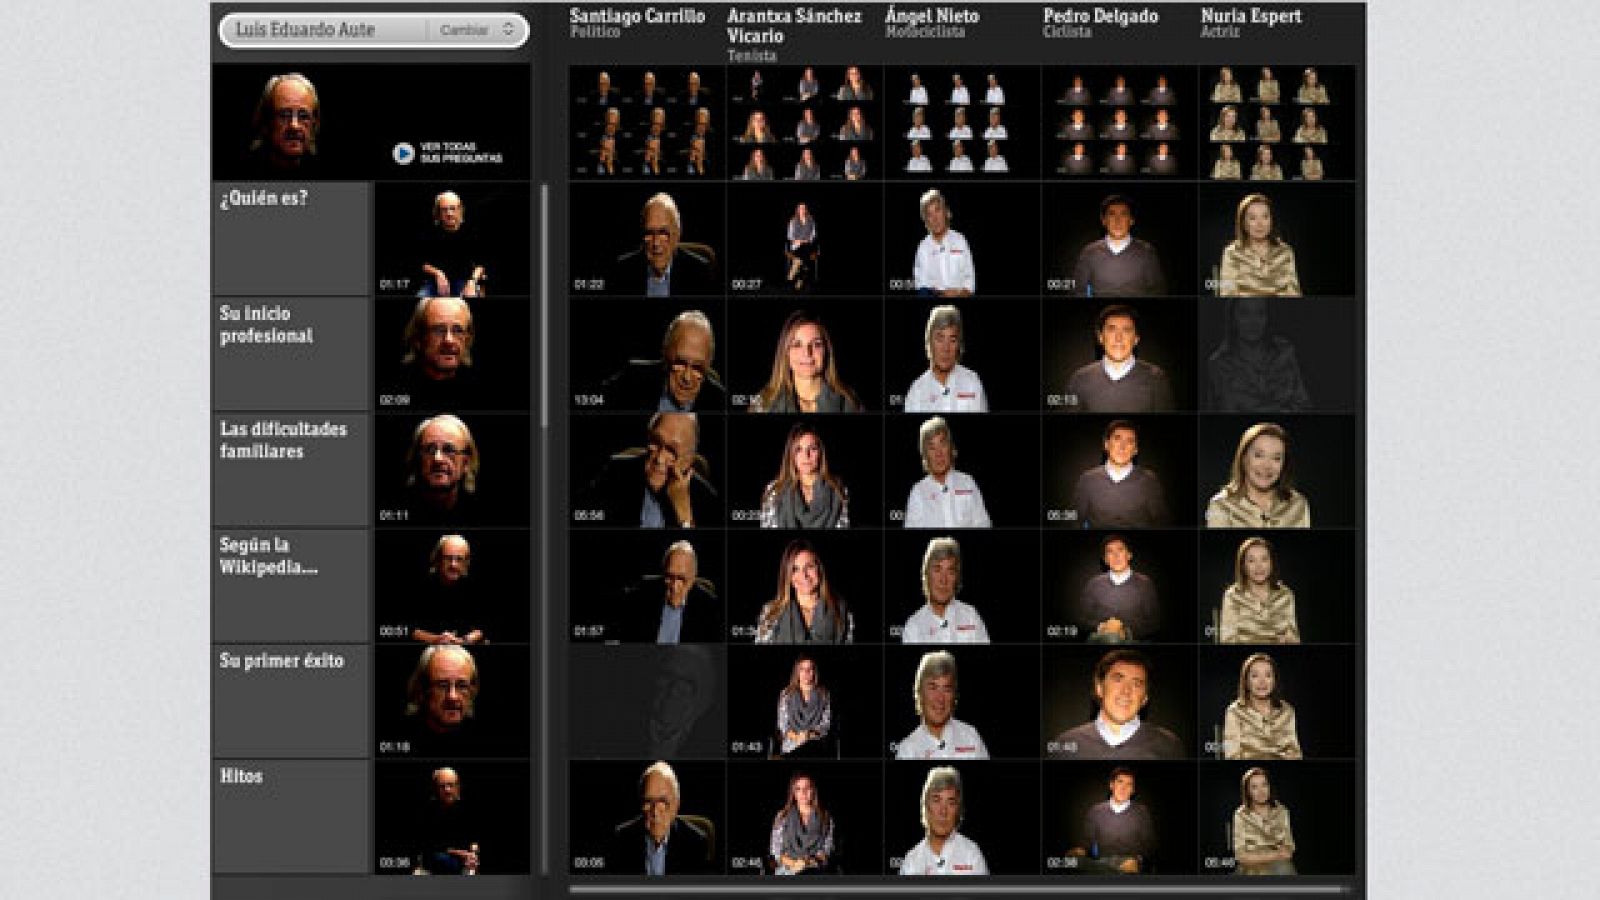Image resolution: width=1600 pixels, height=900 pixels.
Task: Play Pedro Delgado's Su primer éxito video
Action: (x=1119, y=701)
